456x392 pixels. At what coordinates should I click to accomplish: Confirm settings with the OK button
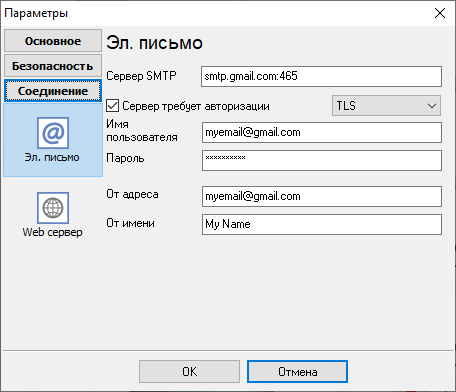189,371
